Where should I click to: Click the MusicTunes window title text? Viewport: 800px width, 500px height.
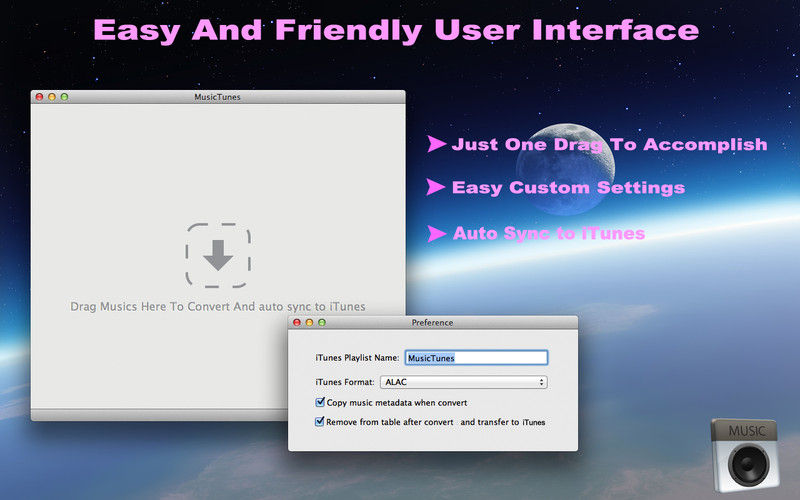(217, 97)
